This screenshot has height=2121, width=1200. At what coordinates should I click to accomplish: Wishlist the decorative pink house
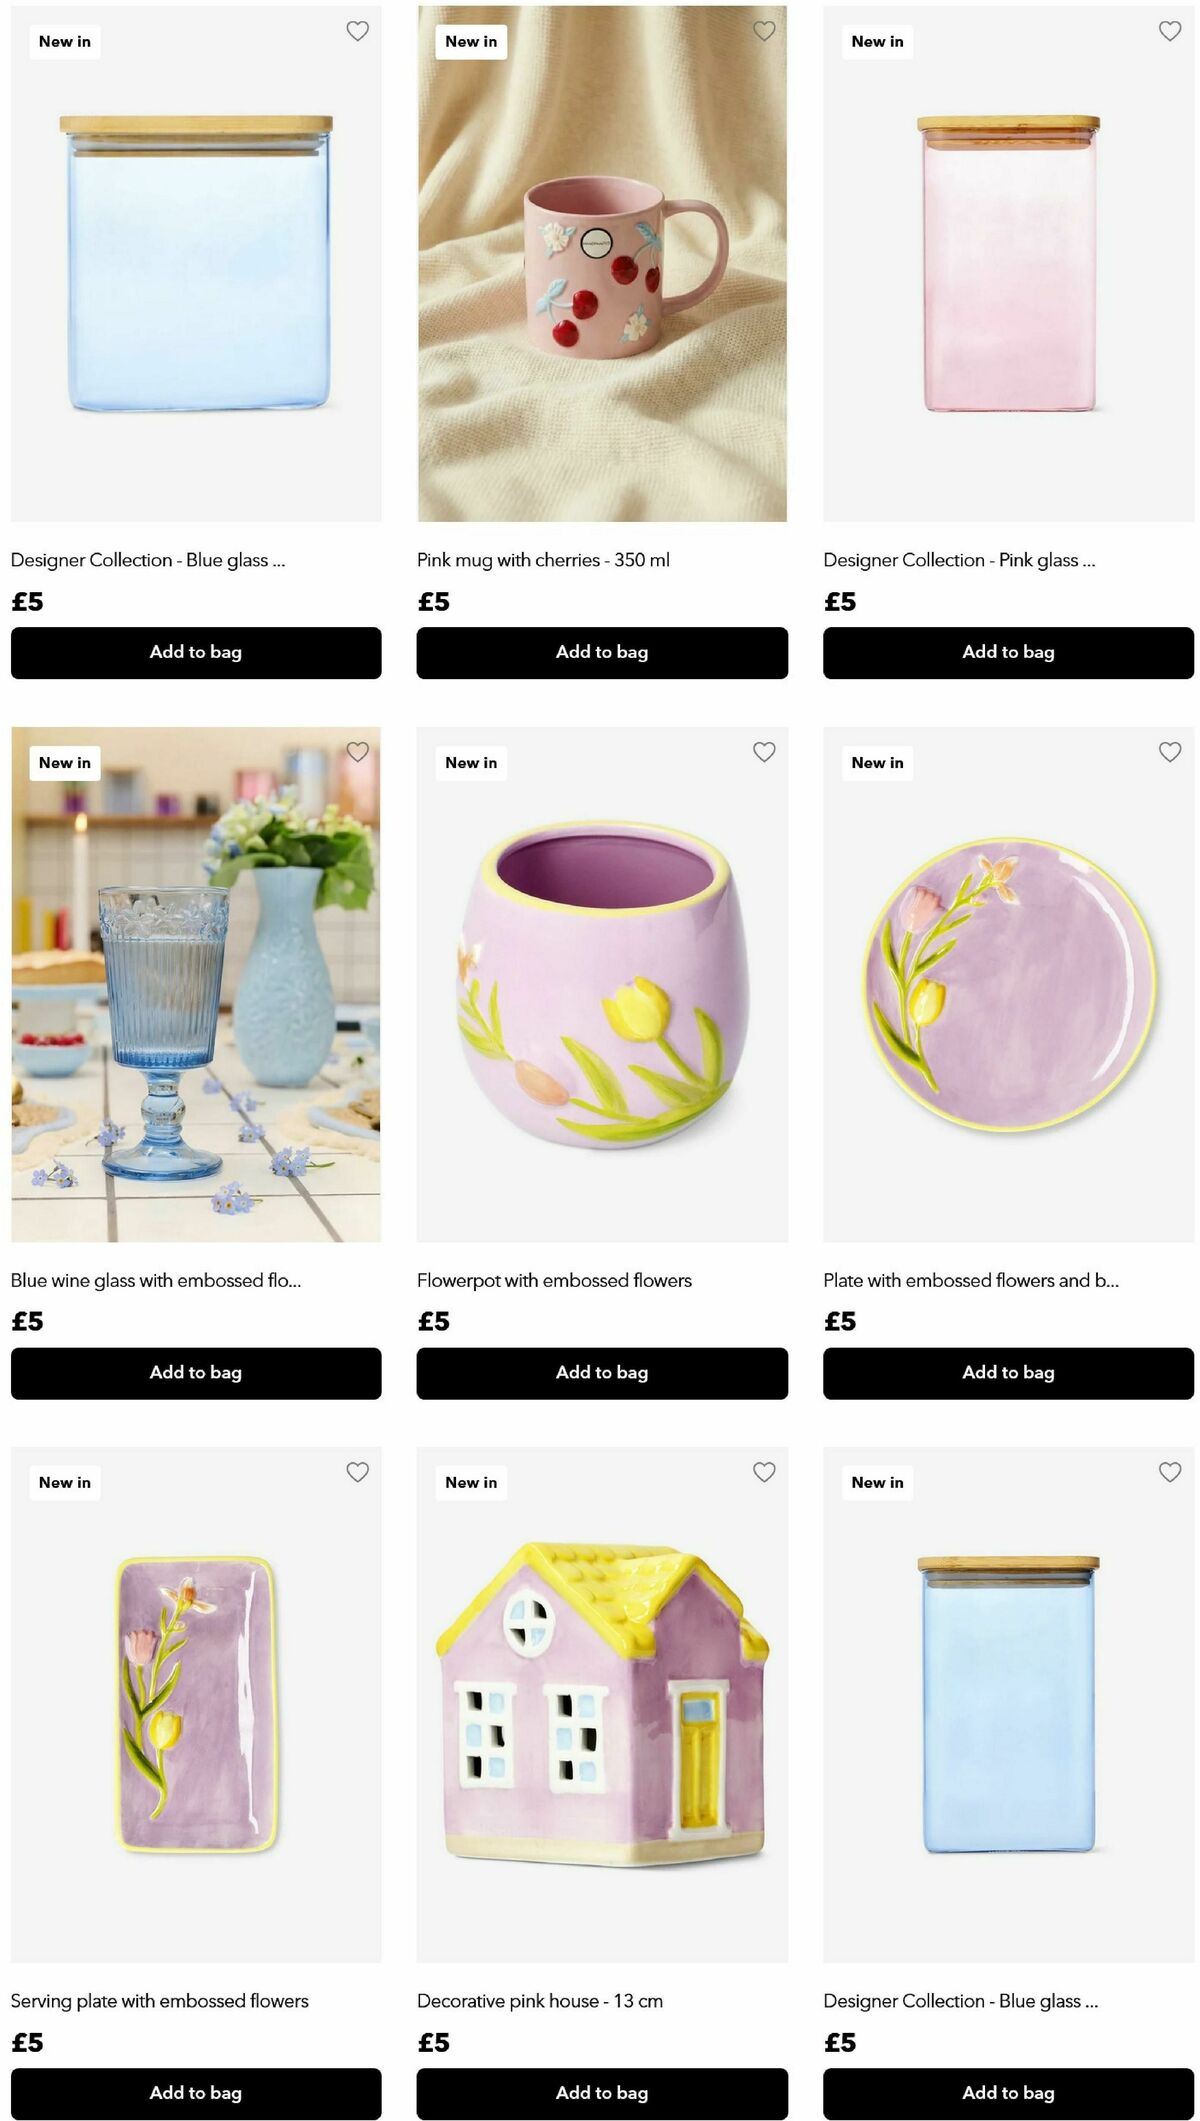point(764,1472)
